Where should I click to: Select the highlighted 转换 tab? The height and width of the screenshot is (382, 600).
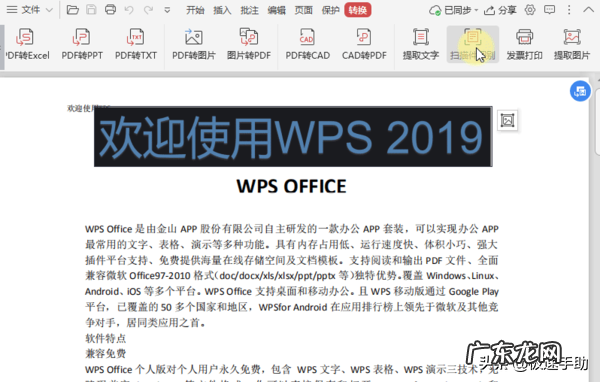tap(358, 10)
